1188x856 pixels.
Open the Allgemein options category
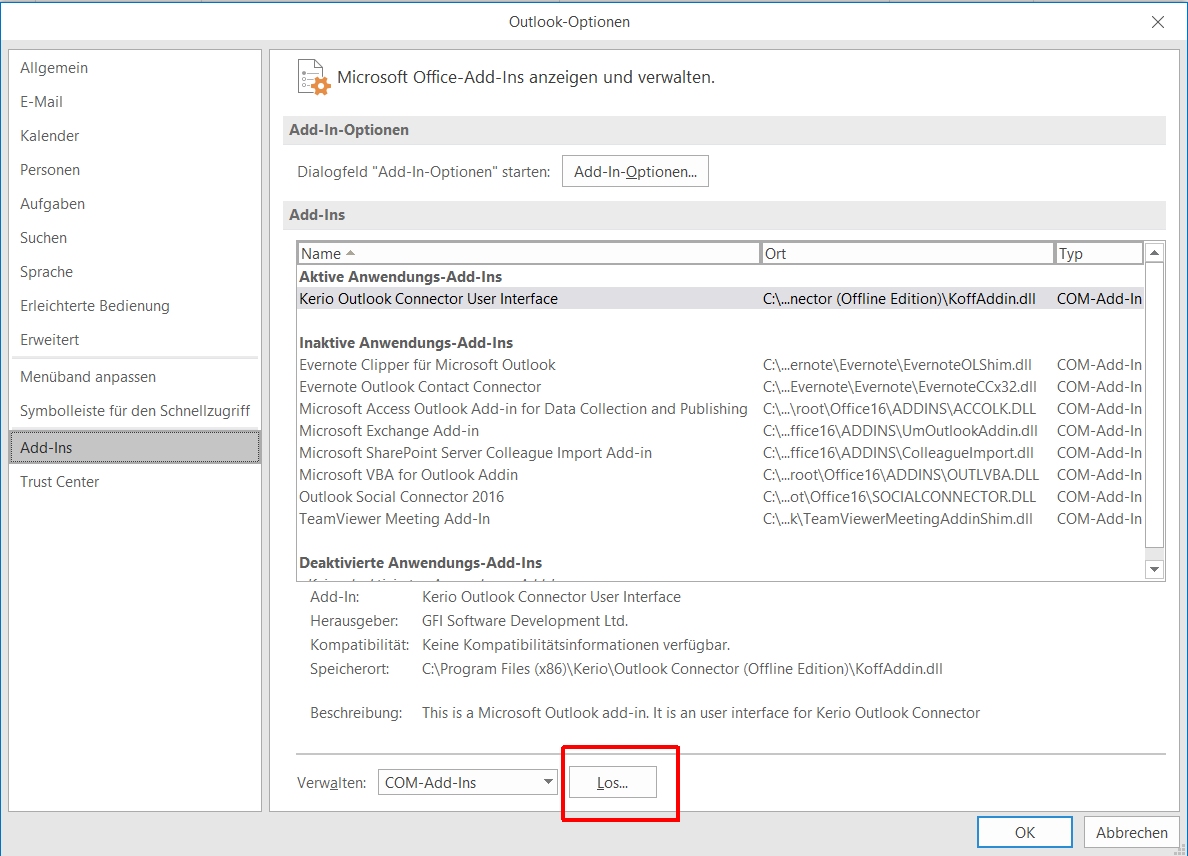[135, 67]
